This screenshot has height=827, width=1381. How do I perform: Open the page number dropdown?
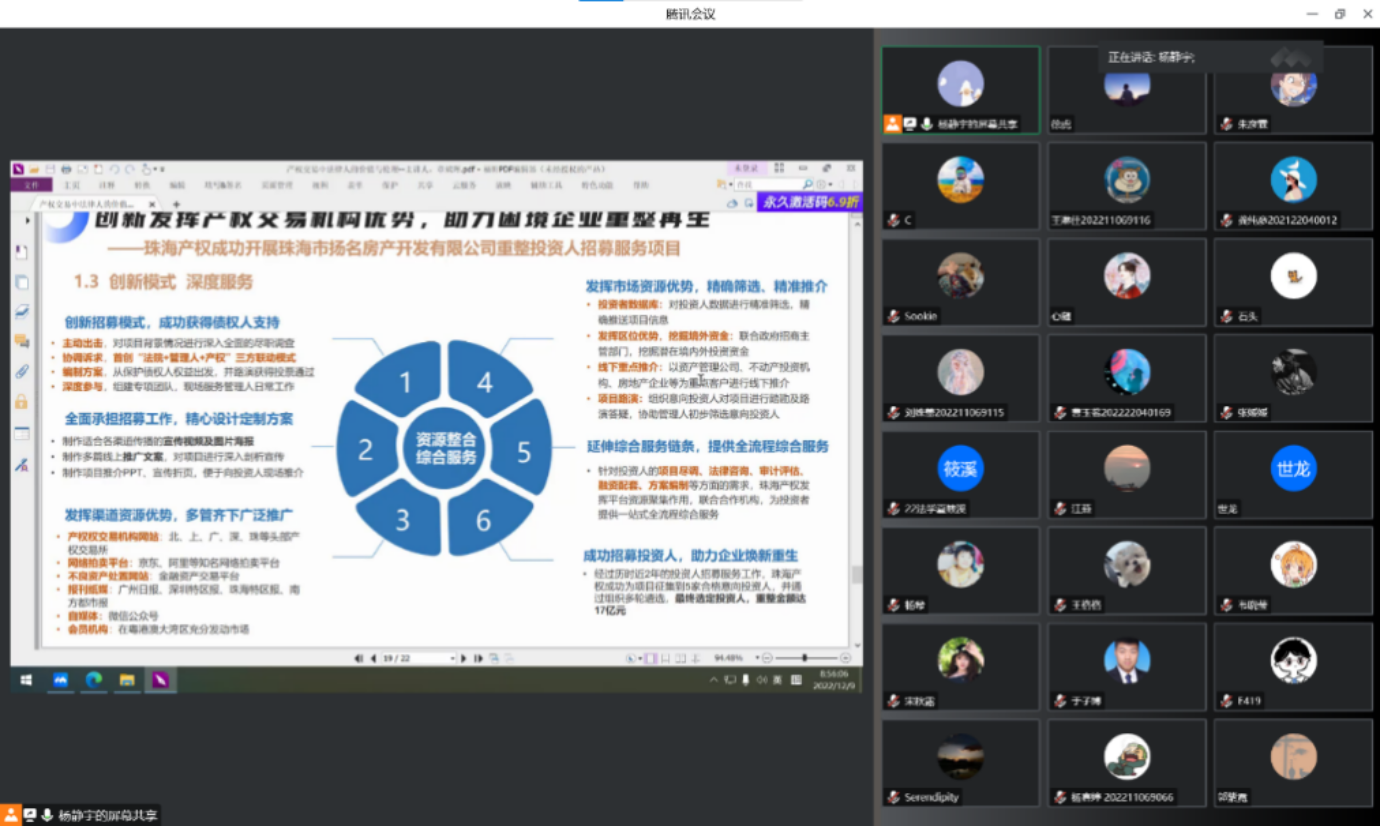pyautogui.click(x=452, y=658)
